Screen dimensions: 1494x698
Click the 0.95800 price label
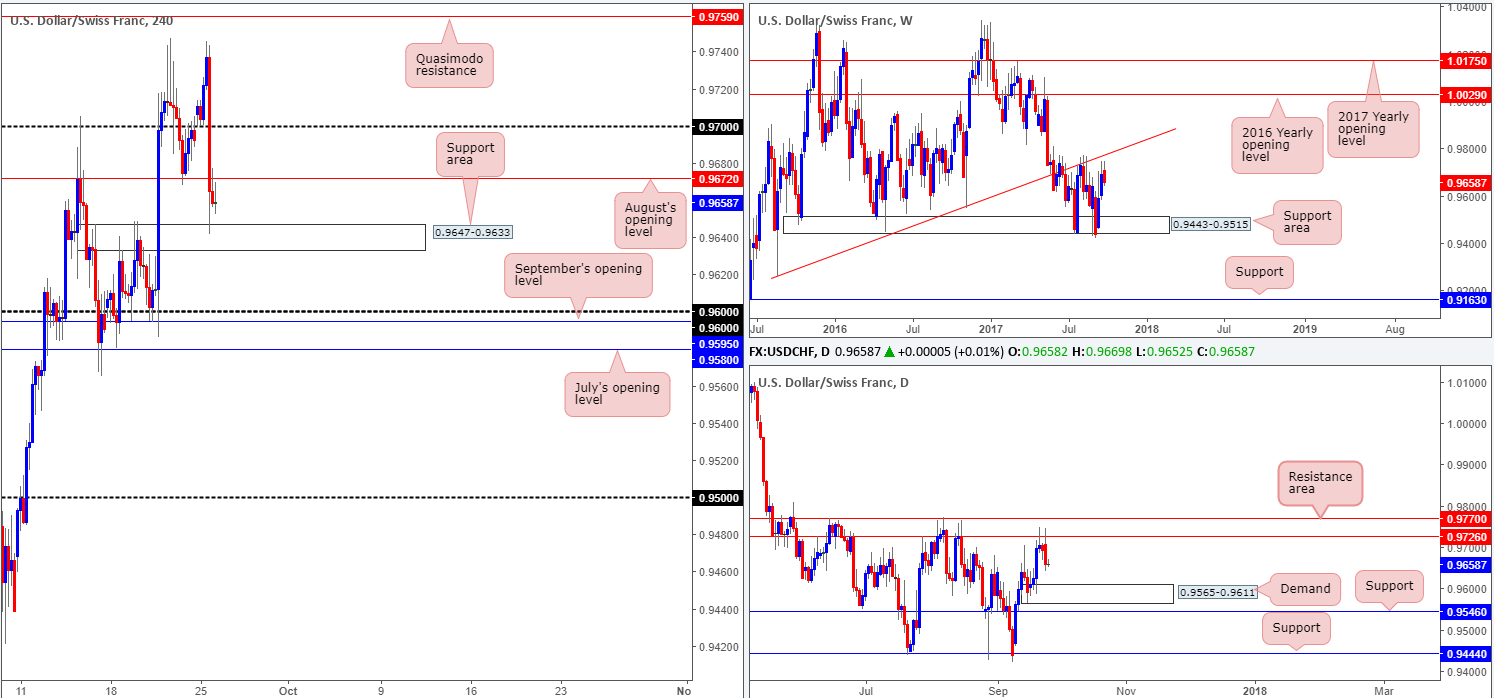click(x=716, y=358)
